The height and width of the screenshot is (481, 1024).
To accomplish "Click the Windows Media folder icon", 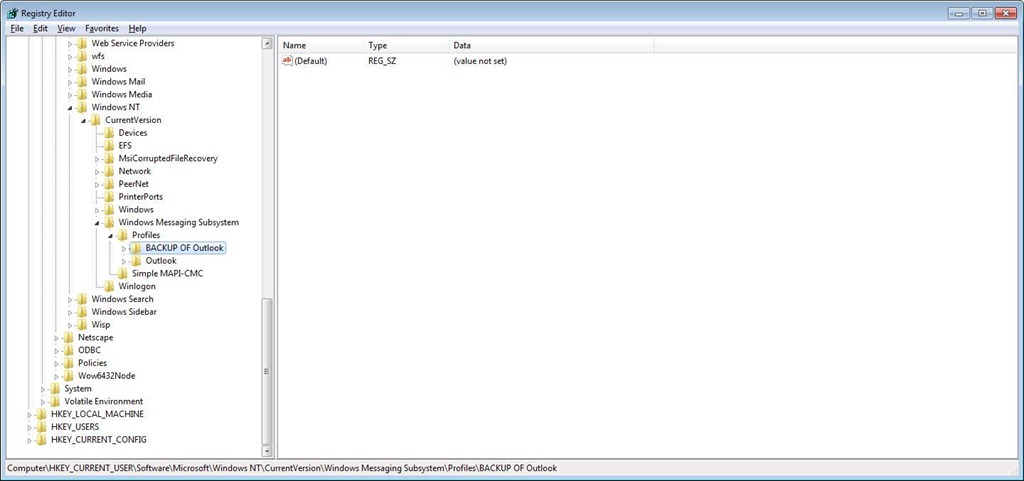I will click(x=82, y=95).
